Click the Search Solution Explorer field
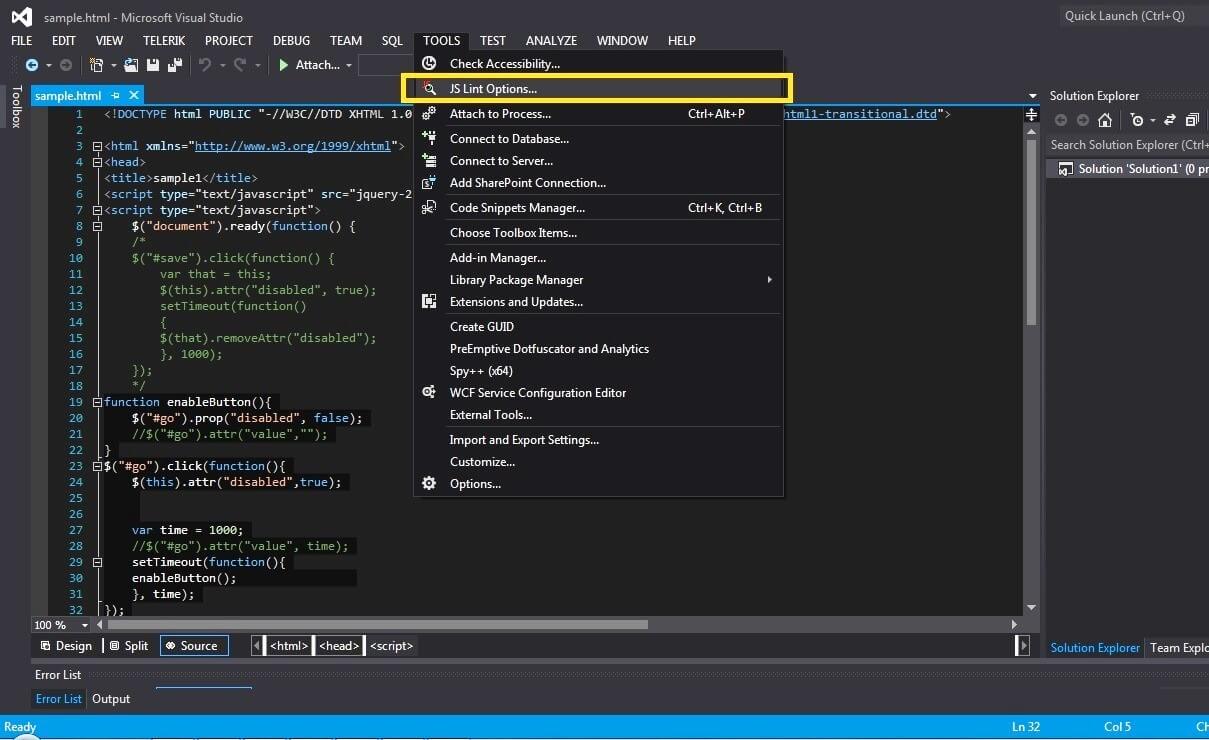This screenshot has width=1209, height=740. coord(1128,145)
